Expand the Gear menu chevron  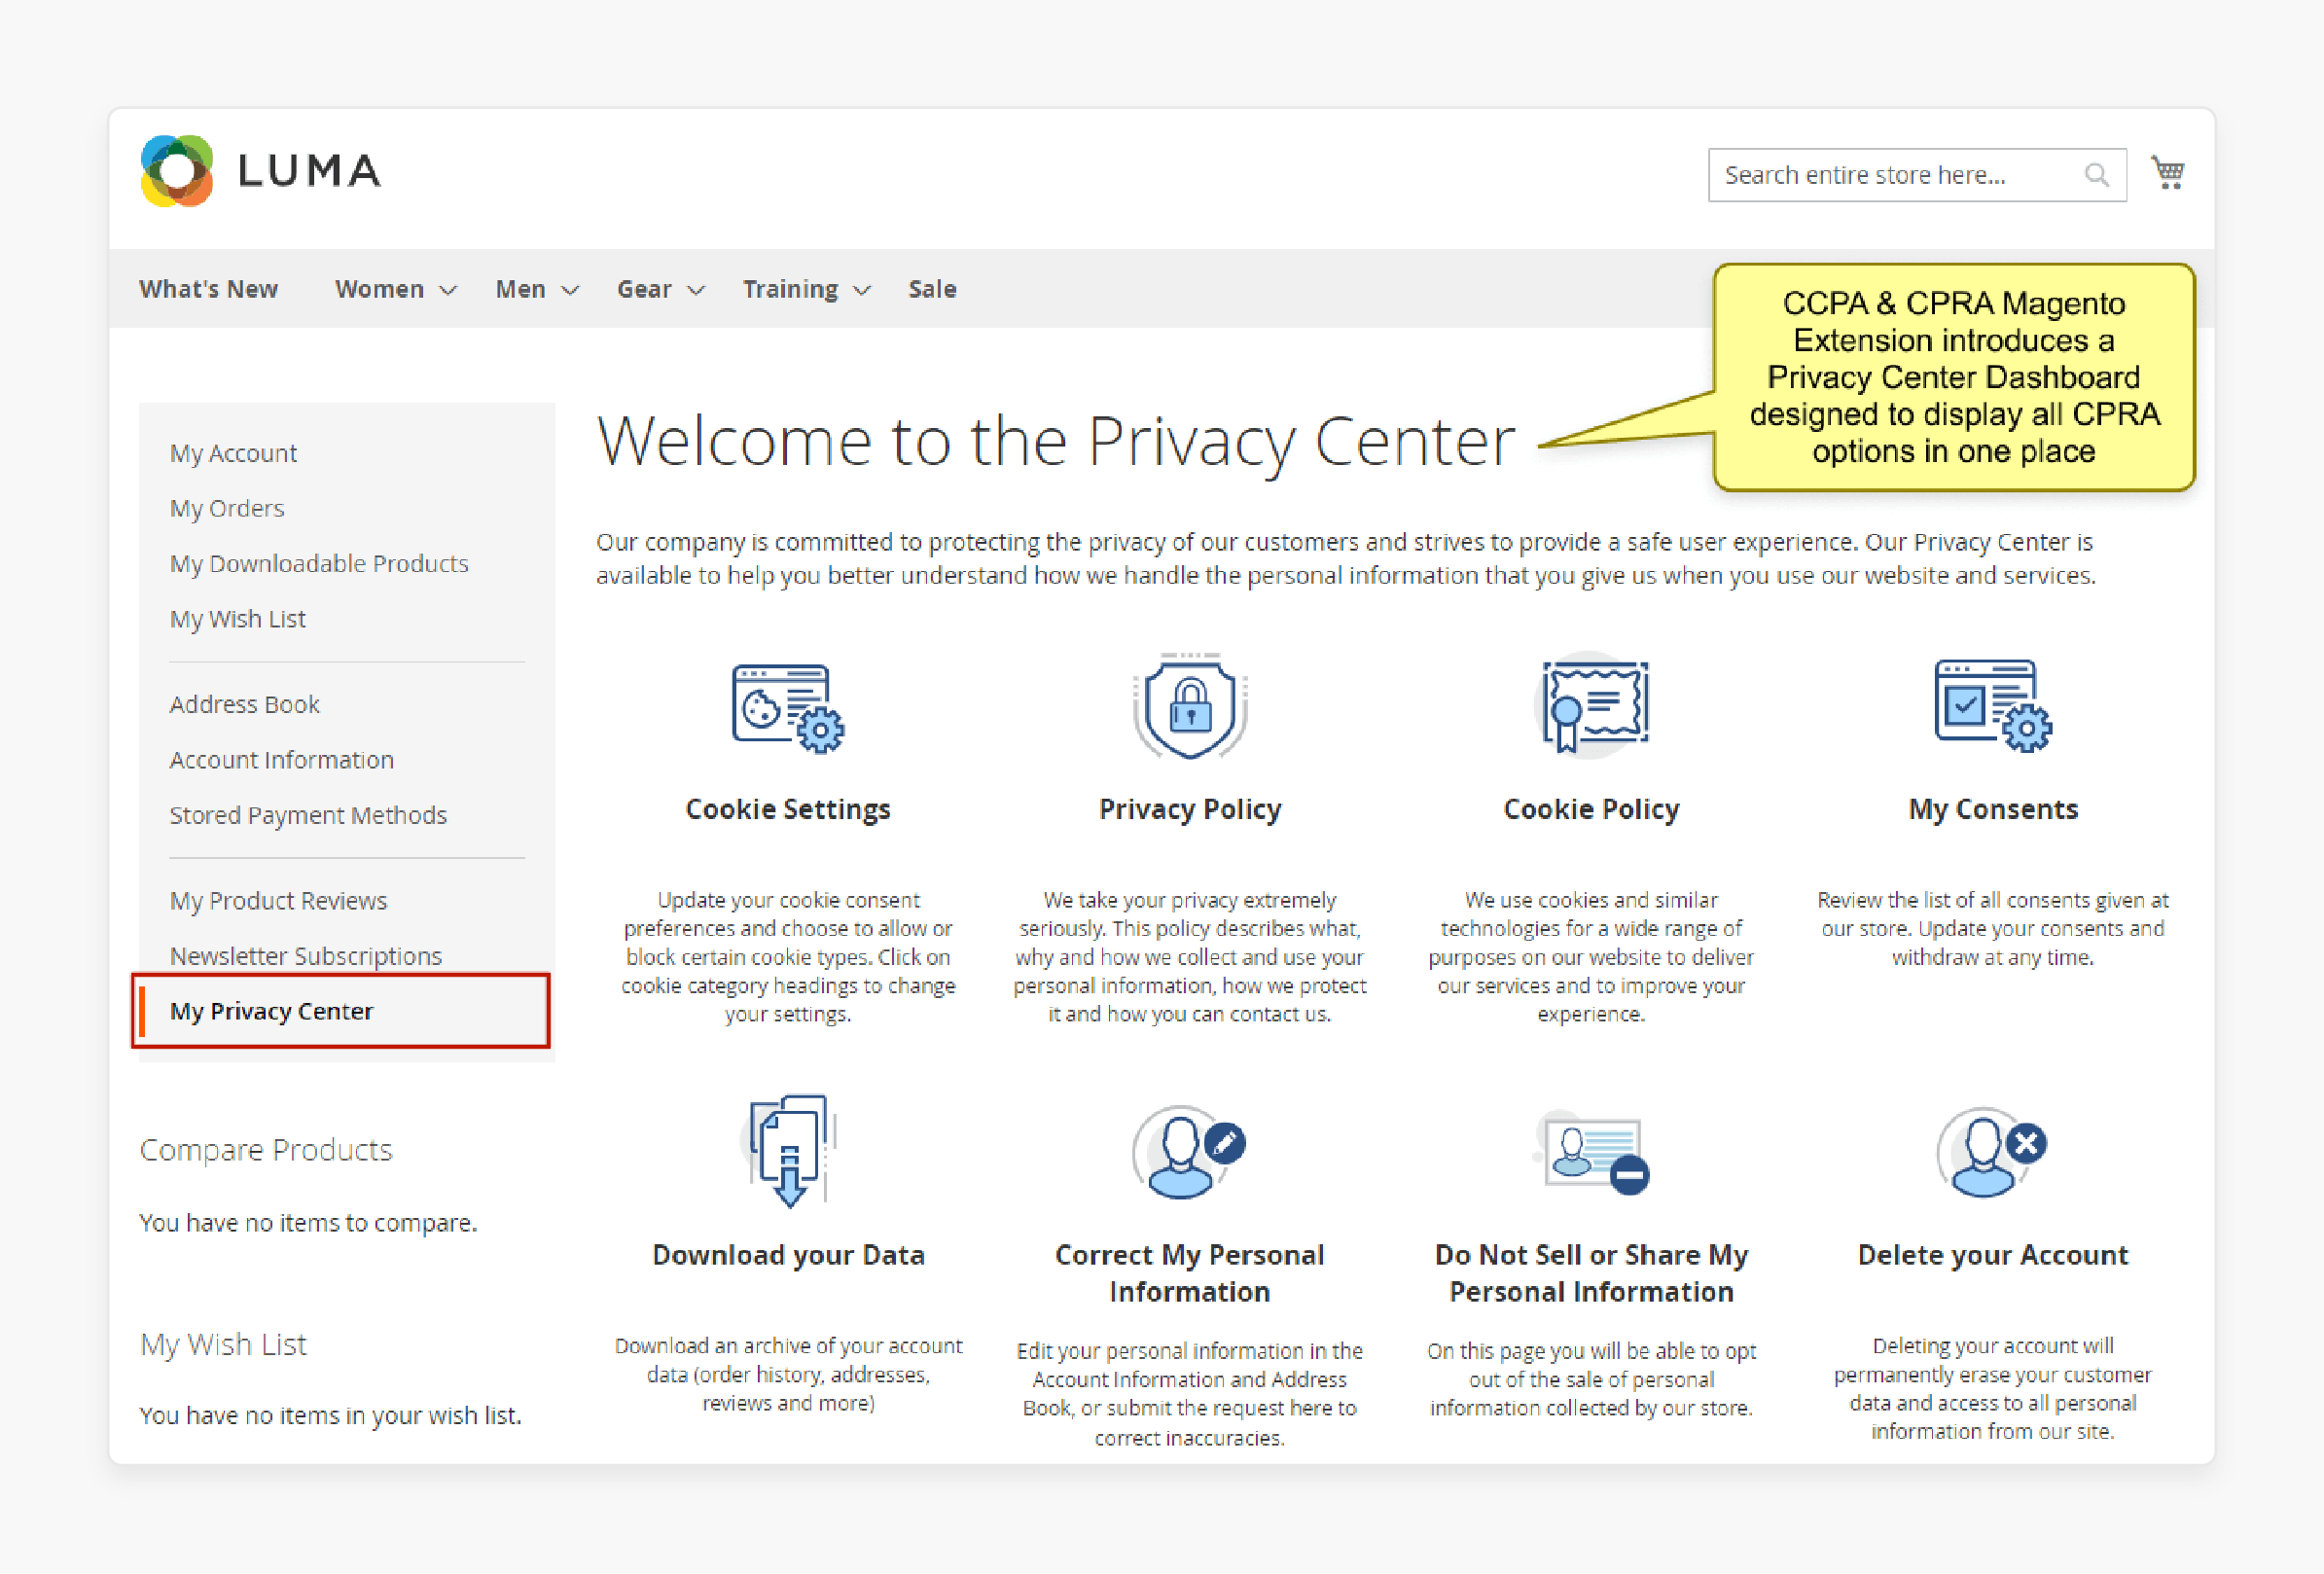pos(697,291)
